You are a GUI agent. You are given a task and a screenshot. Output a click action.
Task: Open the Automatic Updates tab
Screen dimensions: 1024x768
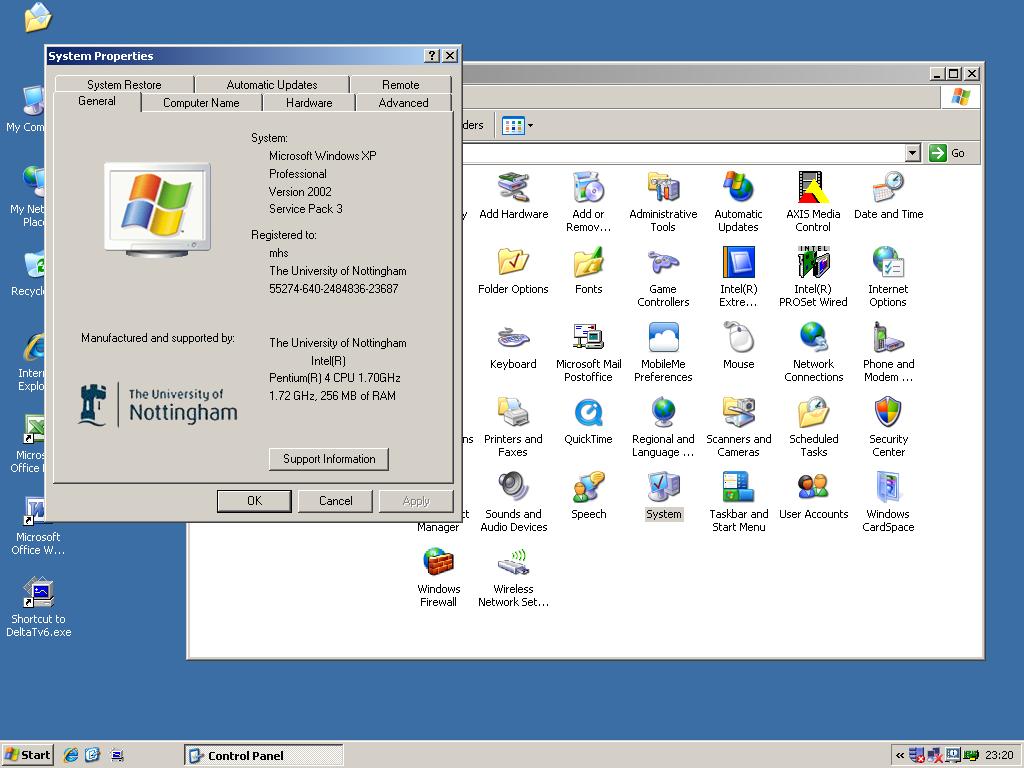coord(272,85)
